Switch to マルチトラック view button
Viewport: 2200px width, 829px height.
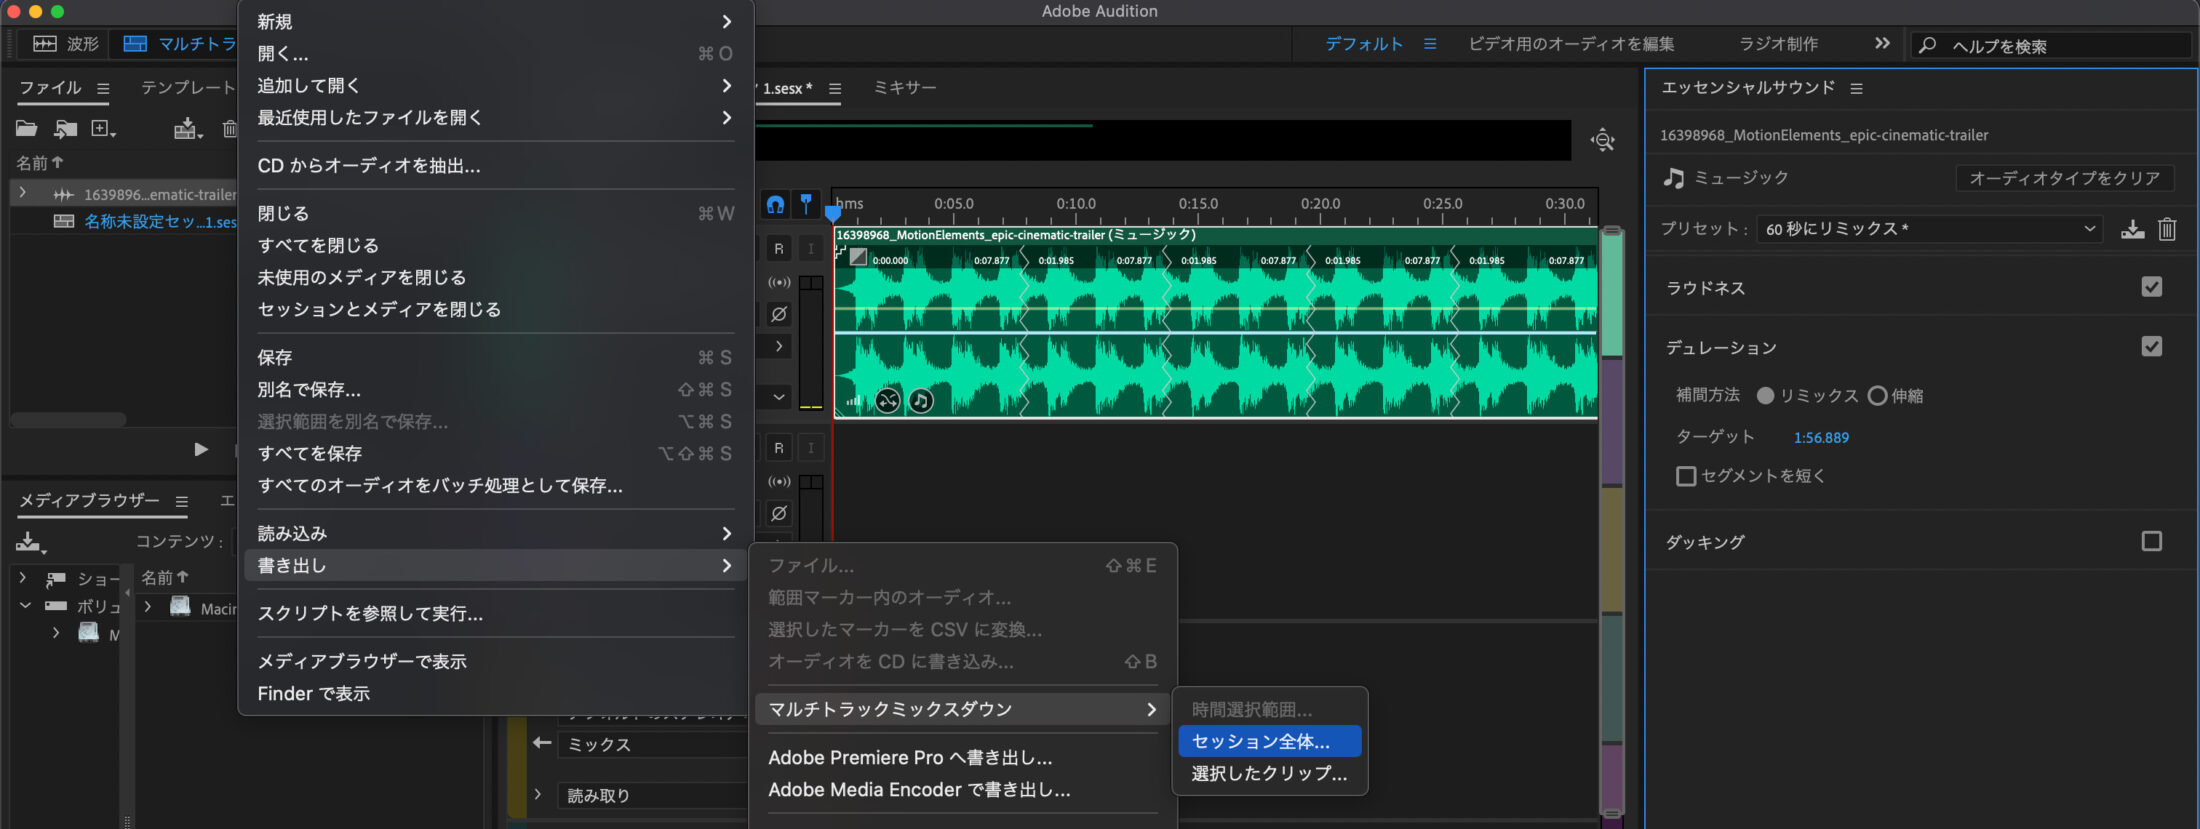pyautogui.click(x=179, y=44)
